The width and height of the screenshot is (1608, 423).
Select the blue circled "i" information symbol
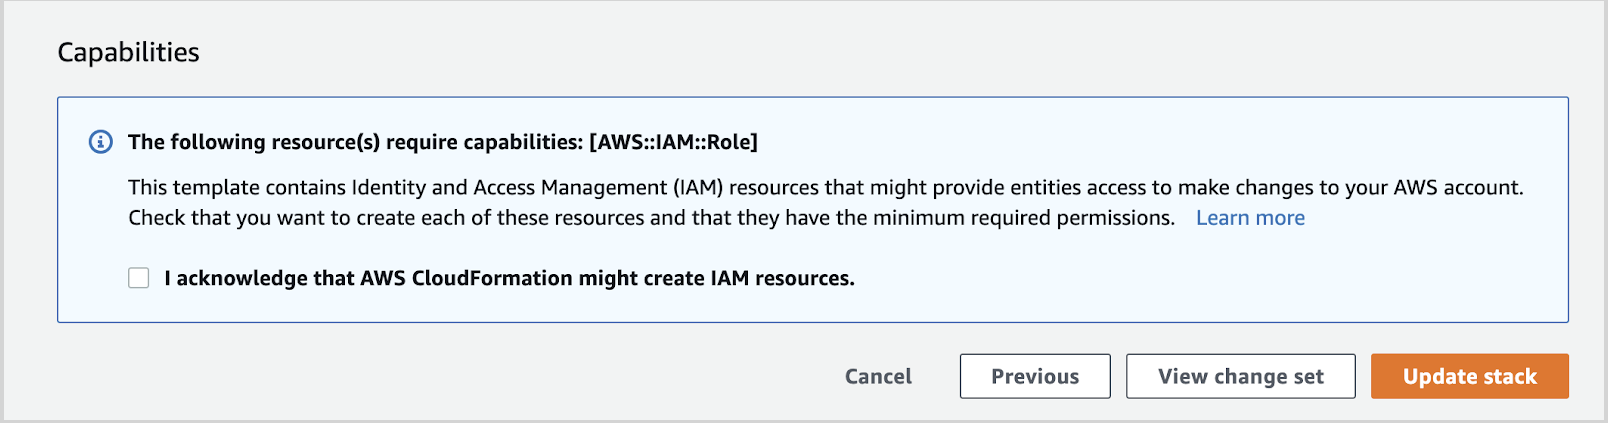coord(101,142)
